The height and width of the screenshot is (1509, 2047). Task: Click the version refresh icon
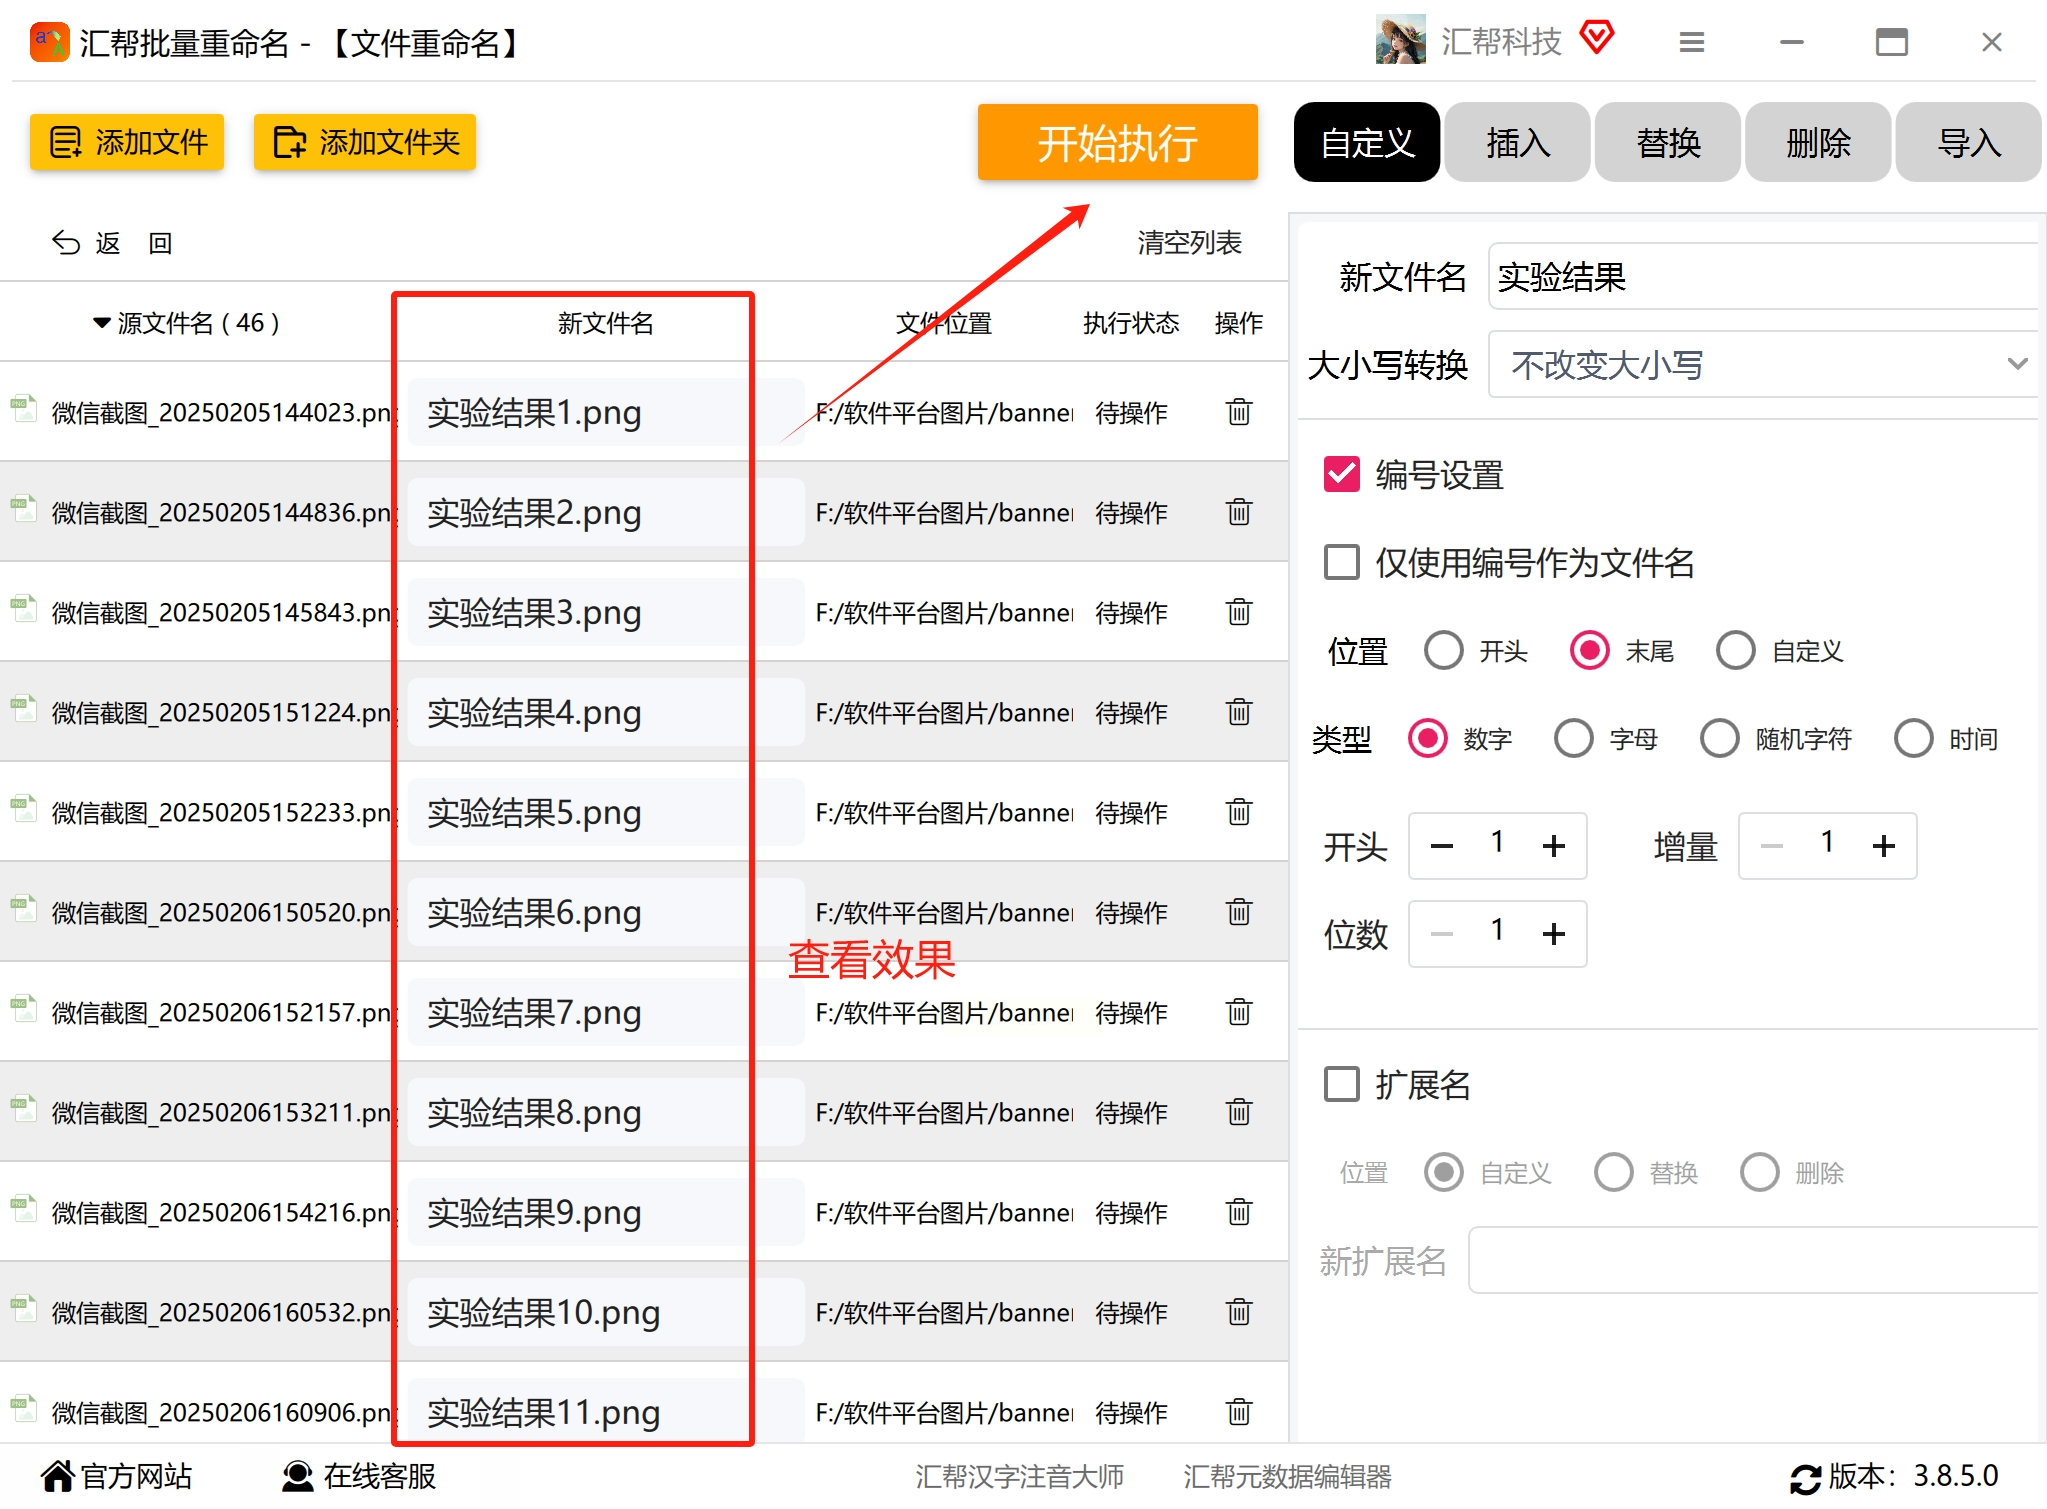[1804, 1478]
